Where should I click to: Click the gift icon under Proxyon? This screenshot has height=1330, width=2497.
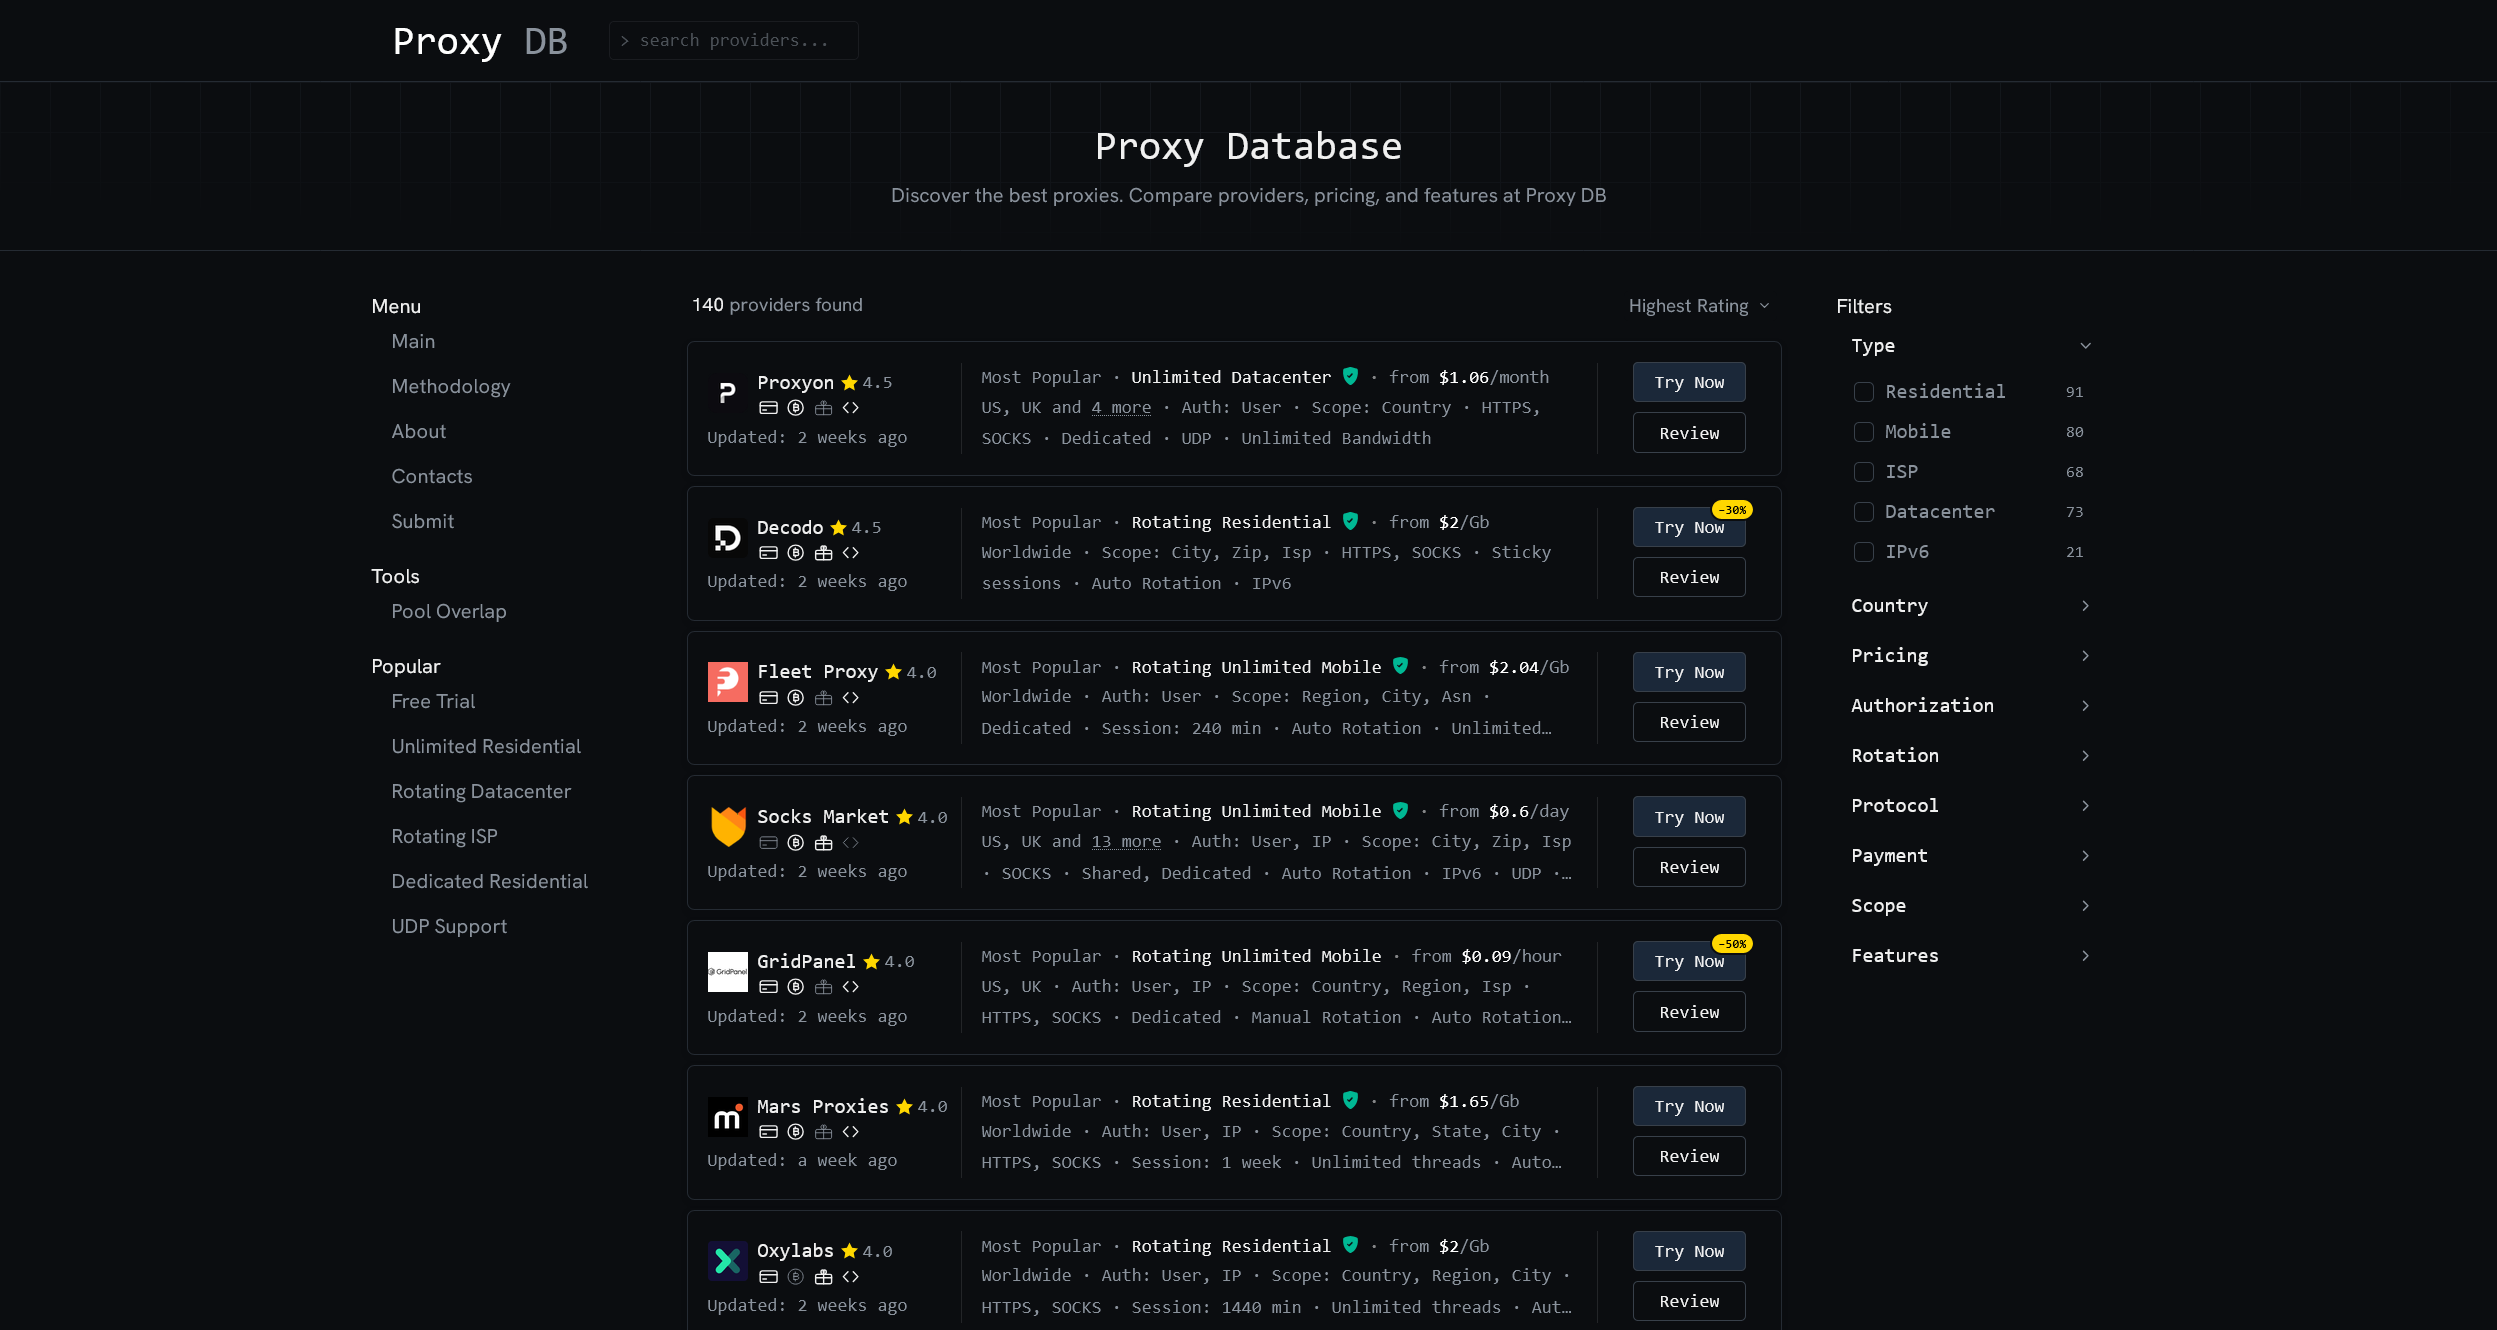pyautogui.click(x=824, y=408)
